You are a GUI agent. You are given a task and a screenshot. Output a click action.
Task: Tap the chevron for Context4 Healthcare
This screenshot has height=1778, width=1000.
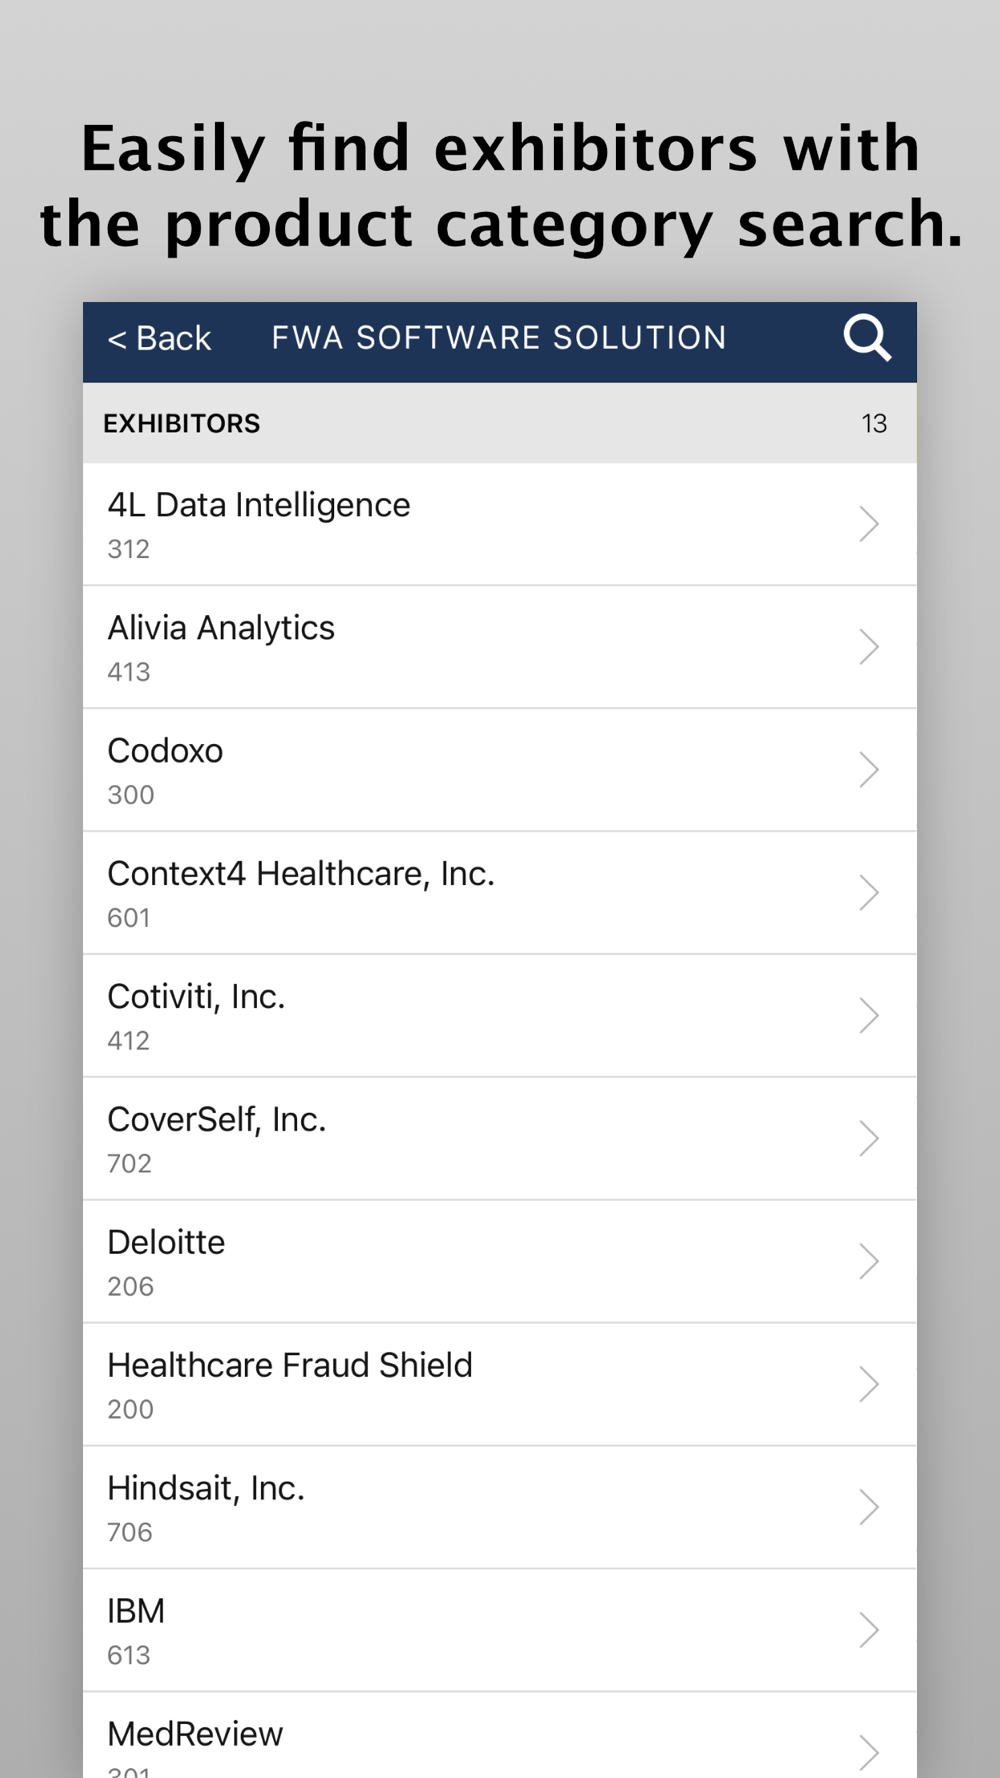tap(868, 893)
